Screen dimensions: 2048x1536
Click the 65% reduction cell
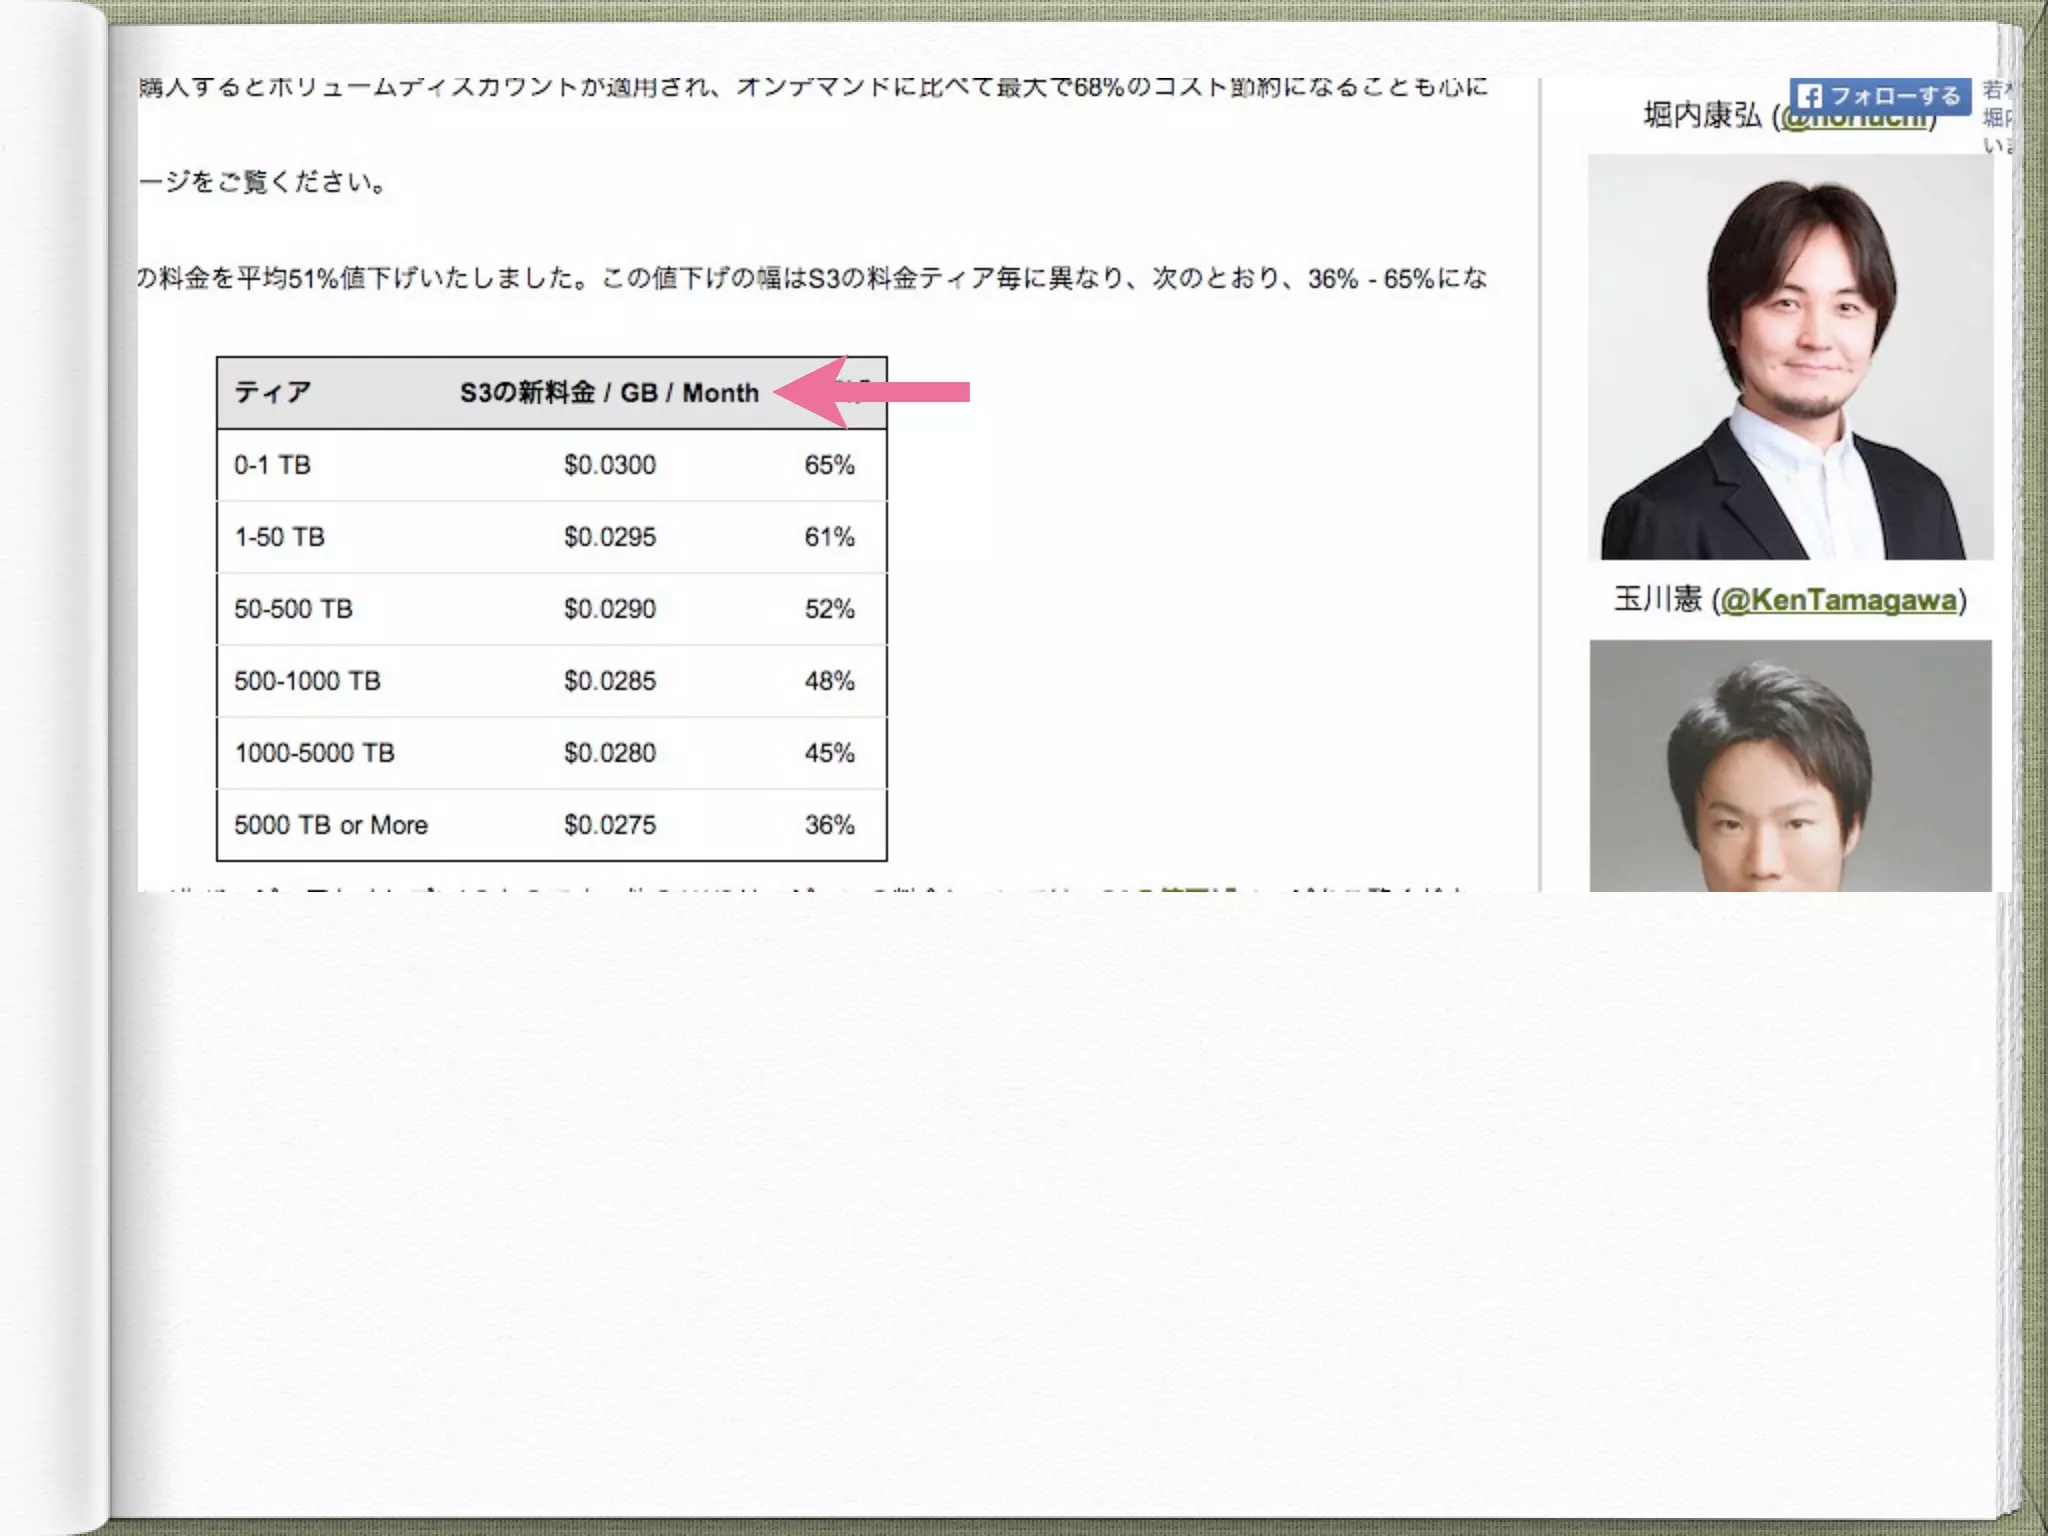(x=829, y=465)
